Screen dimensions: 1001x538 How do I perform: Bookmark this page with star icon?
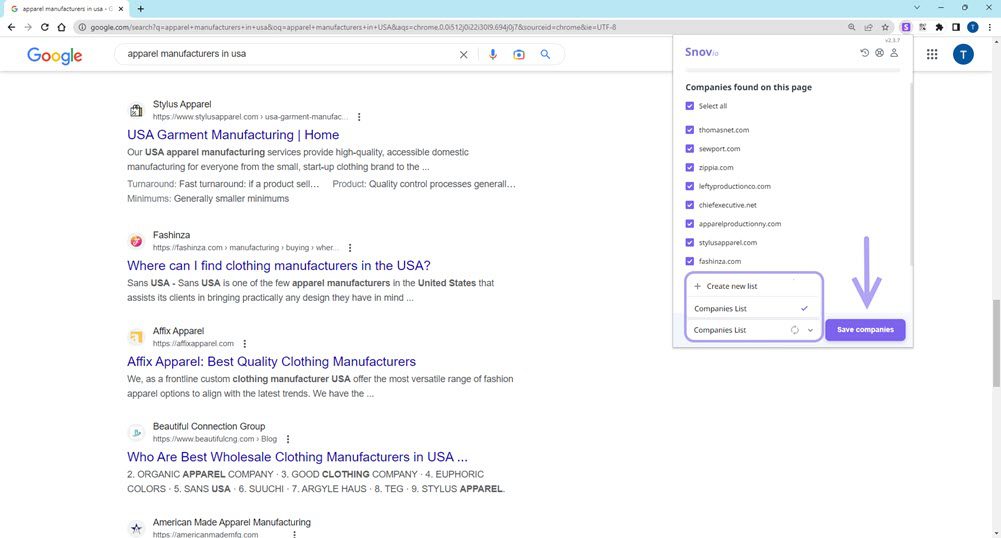pos(885,27)
